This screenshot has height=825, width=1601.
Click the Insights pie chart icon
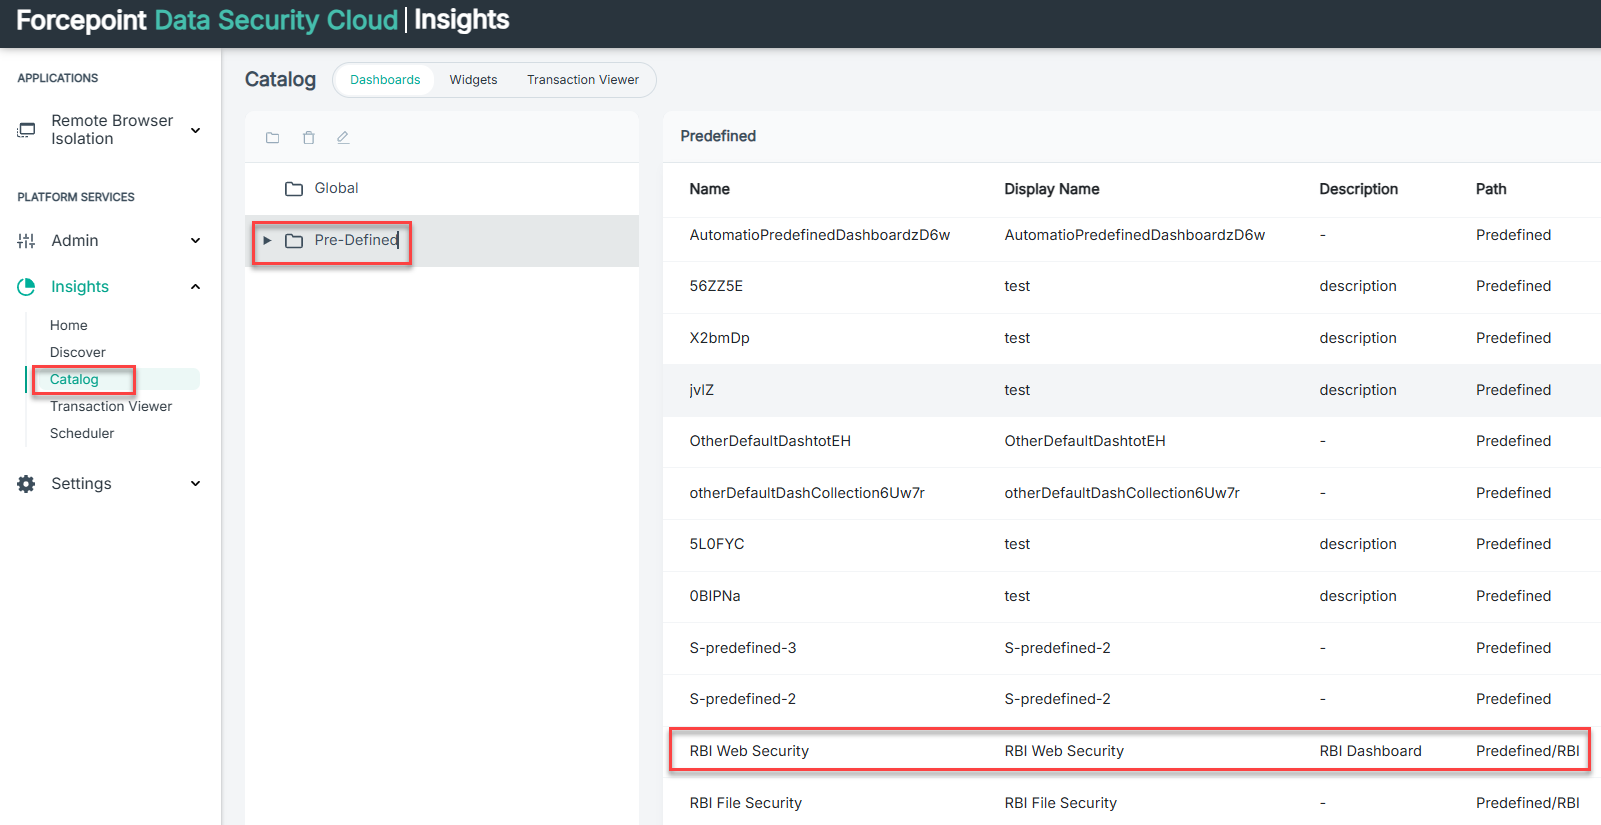(x=26, y=287)
